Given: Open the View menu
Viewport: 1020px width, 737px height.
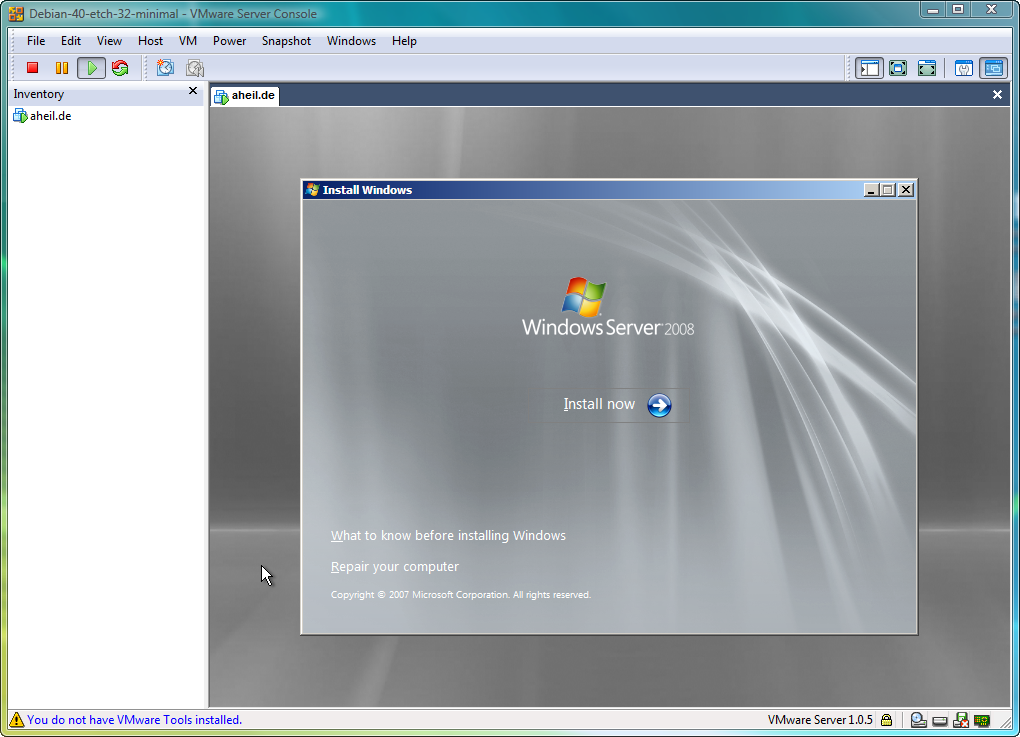Looking at the screenshot, I should (x=109, y=41).
